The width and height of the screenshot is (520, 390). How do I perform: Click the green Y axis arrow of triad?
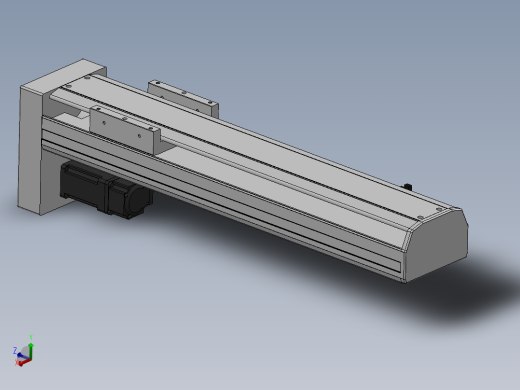coord(31,350)
